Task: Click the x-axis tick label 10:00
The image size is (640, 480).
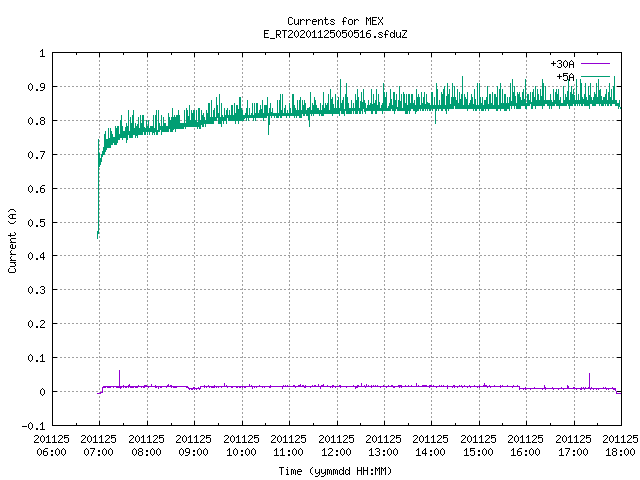Action: [x=241, y=452]
